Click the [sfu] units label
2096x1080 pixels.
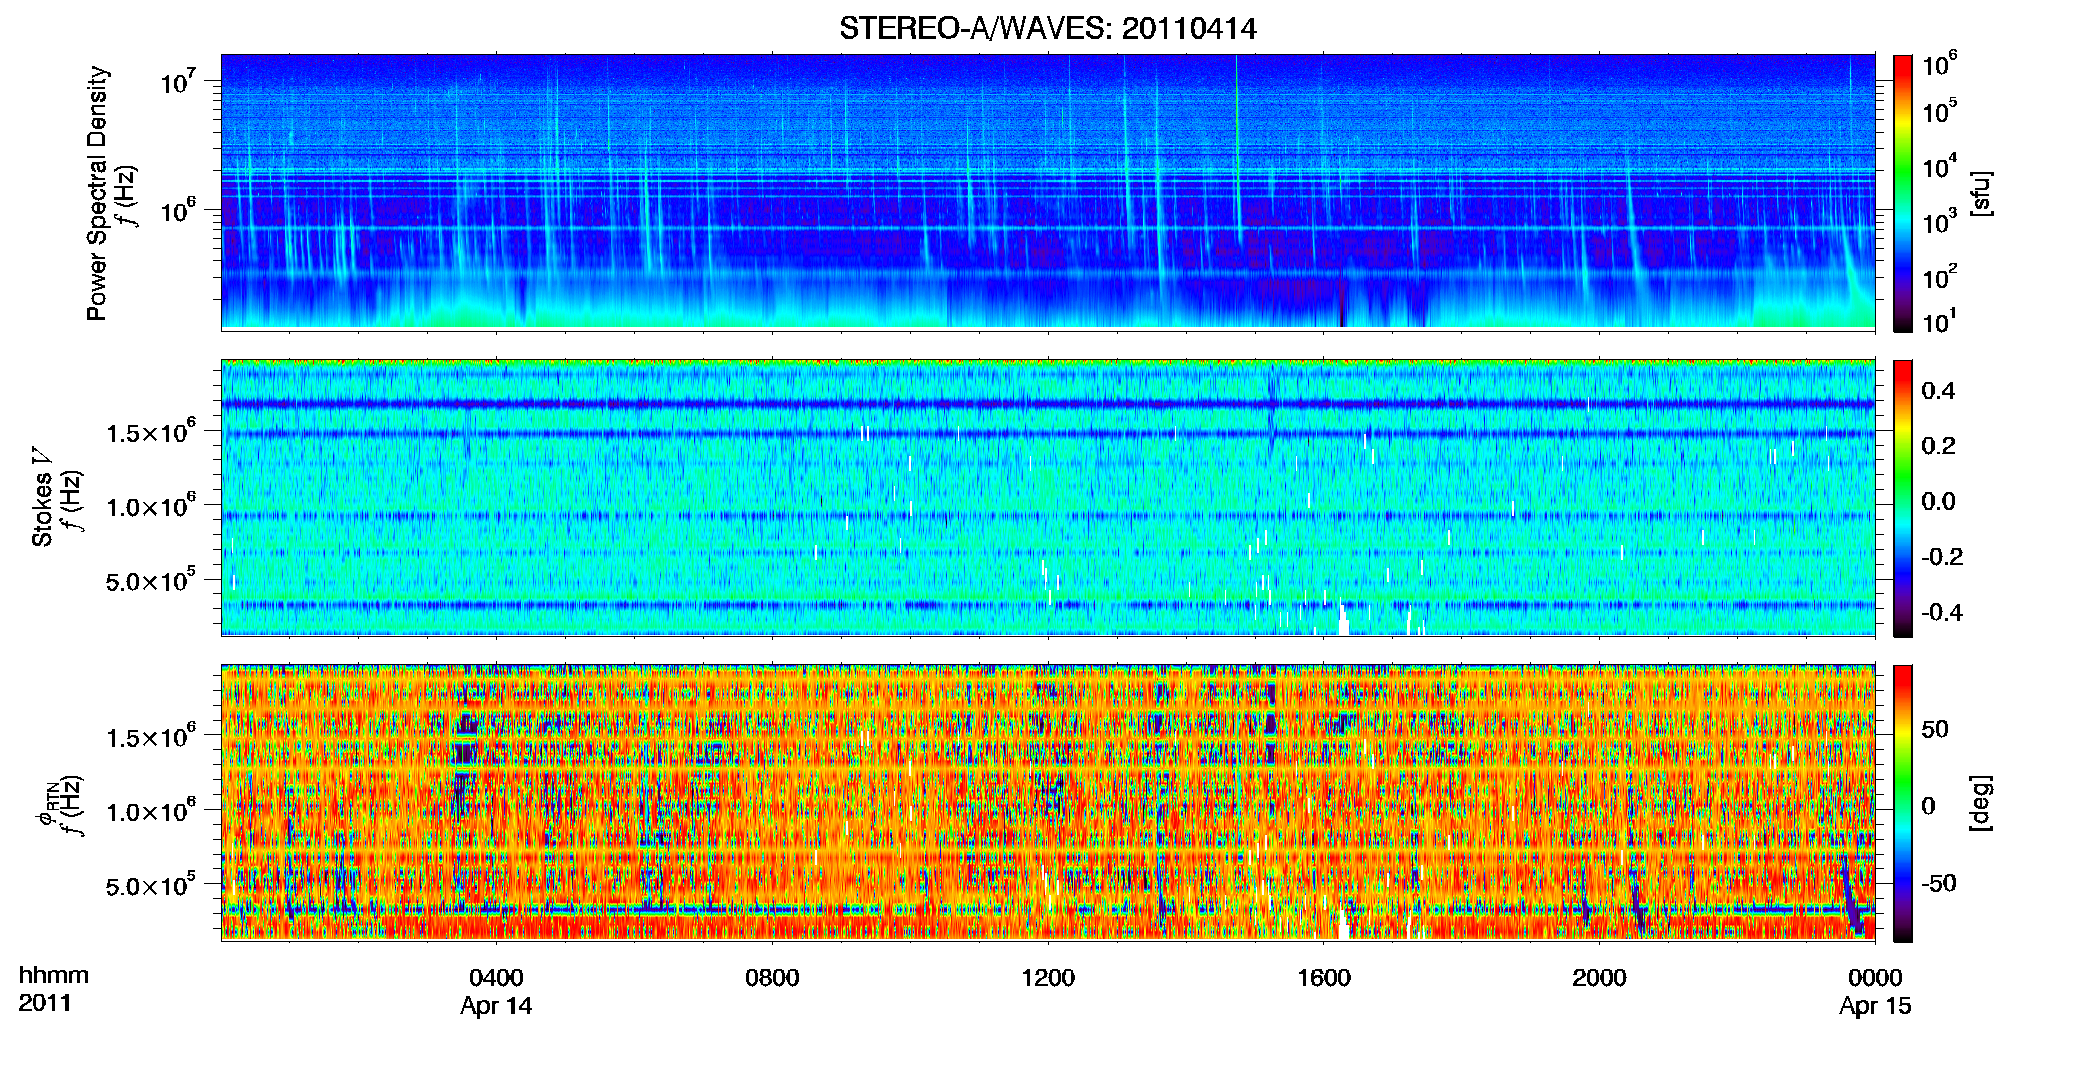click(1981, 193)
